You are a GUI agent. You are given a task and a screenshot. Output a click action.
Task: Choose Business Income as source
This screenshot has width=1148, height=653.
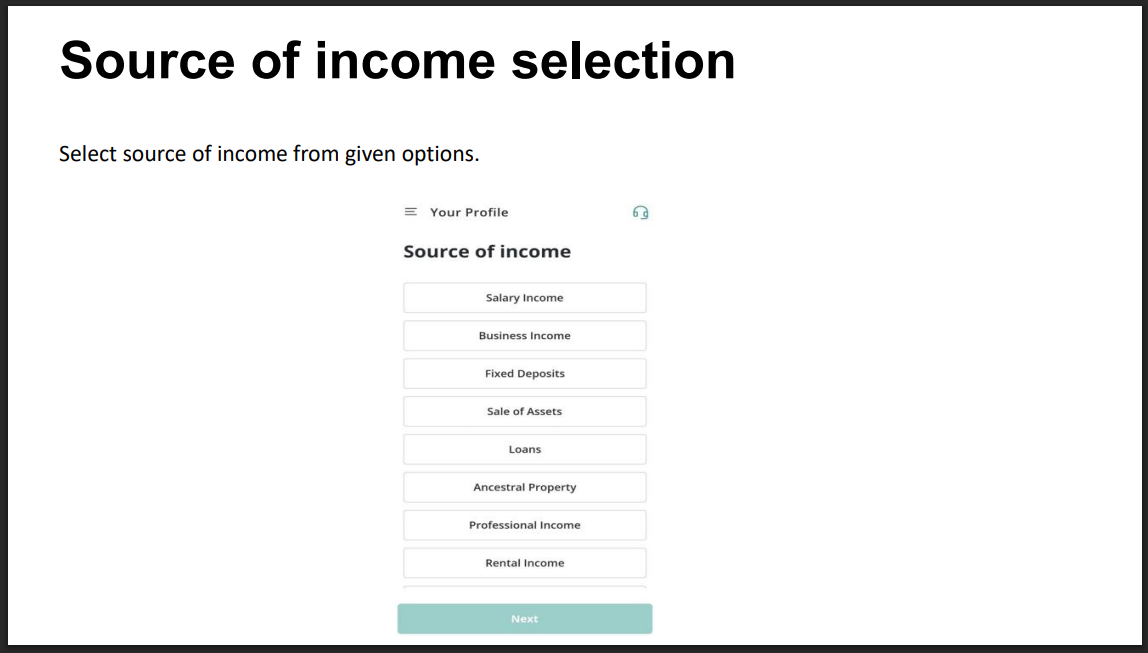525,336
